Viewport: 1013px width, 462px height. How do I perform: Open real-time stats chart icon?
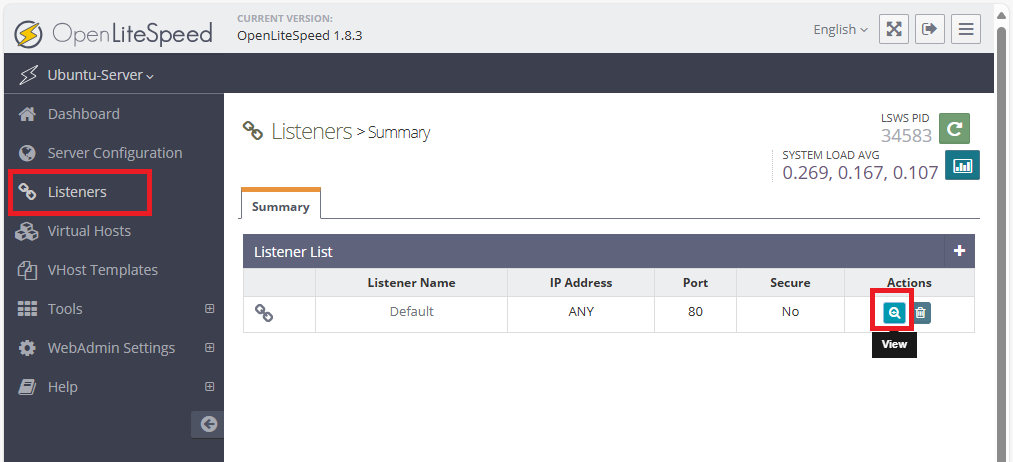[963, 165]
